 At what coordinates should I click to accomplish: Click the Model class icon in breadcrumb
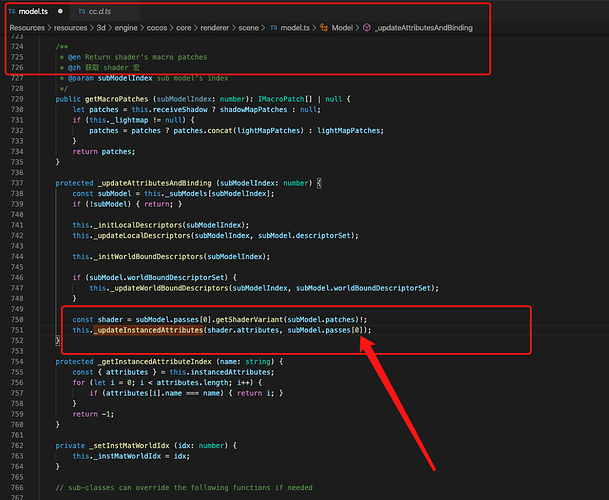point(324,28)
